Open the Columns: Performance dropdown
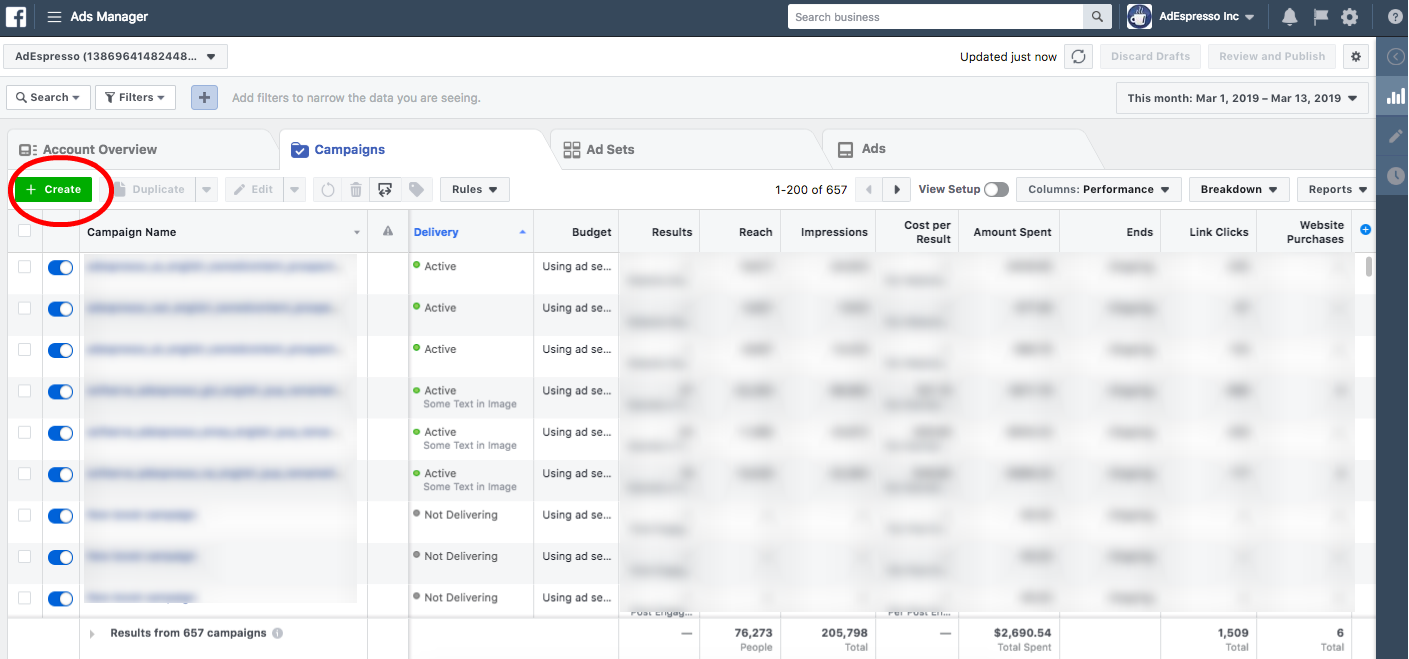The image size is (1409, 659). point(1099,189)
